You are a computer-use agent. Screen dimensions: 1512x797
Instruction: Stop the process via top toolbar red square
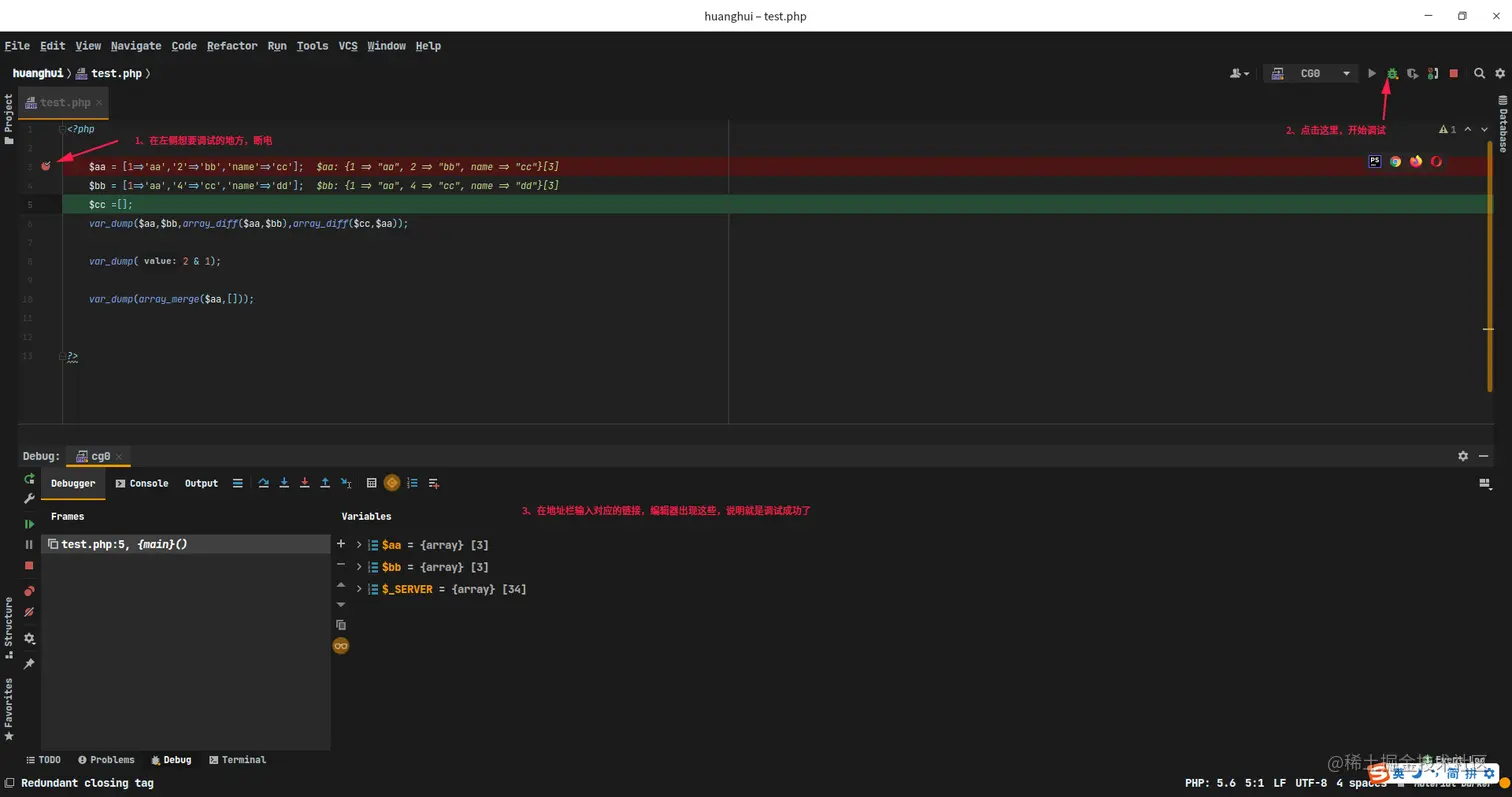point(1453,73)
